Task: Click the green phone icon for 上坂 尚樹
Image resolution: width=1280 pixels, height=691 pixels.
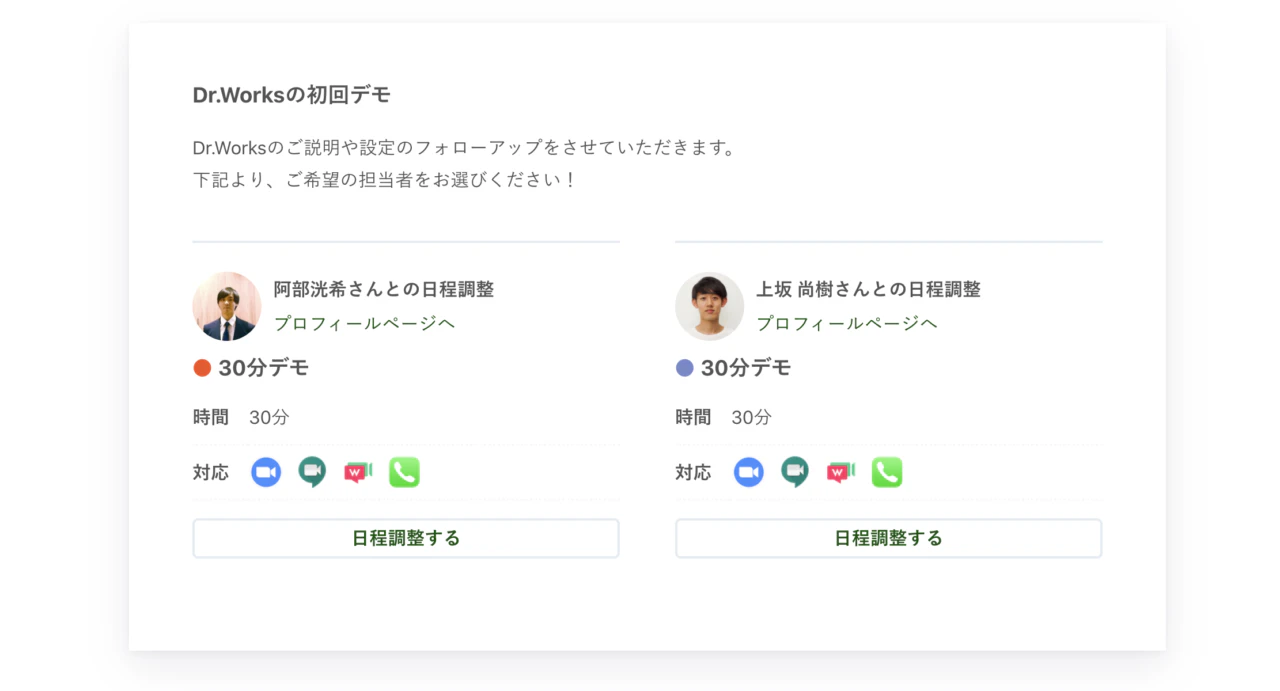Action: 887,472
